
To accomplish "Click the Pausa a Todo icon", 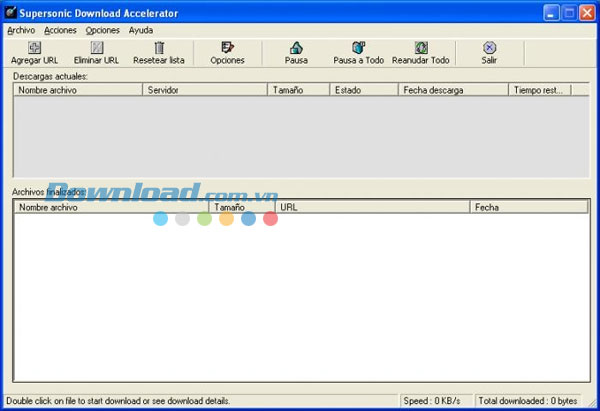I will [x=359, y=48].
